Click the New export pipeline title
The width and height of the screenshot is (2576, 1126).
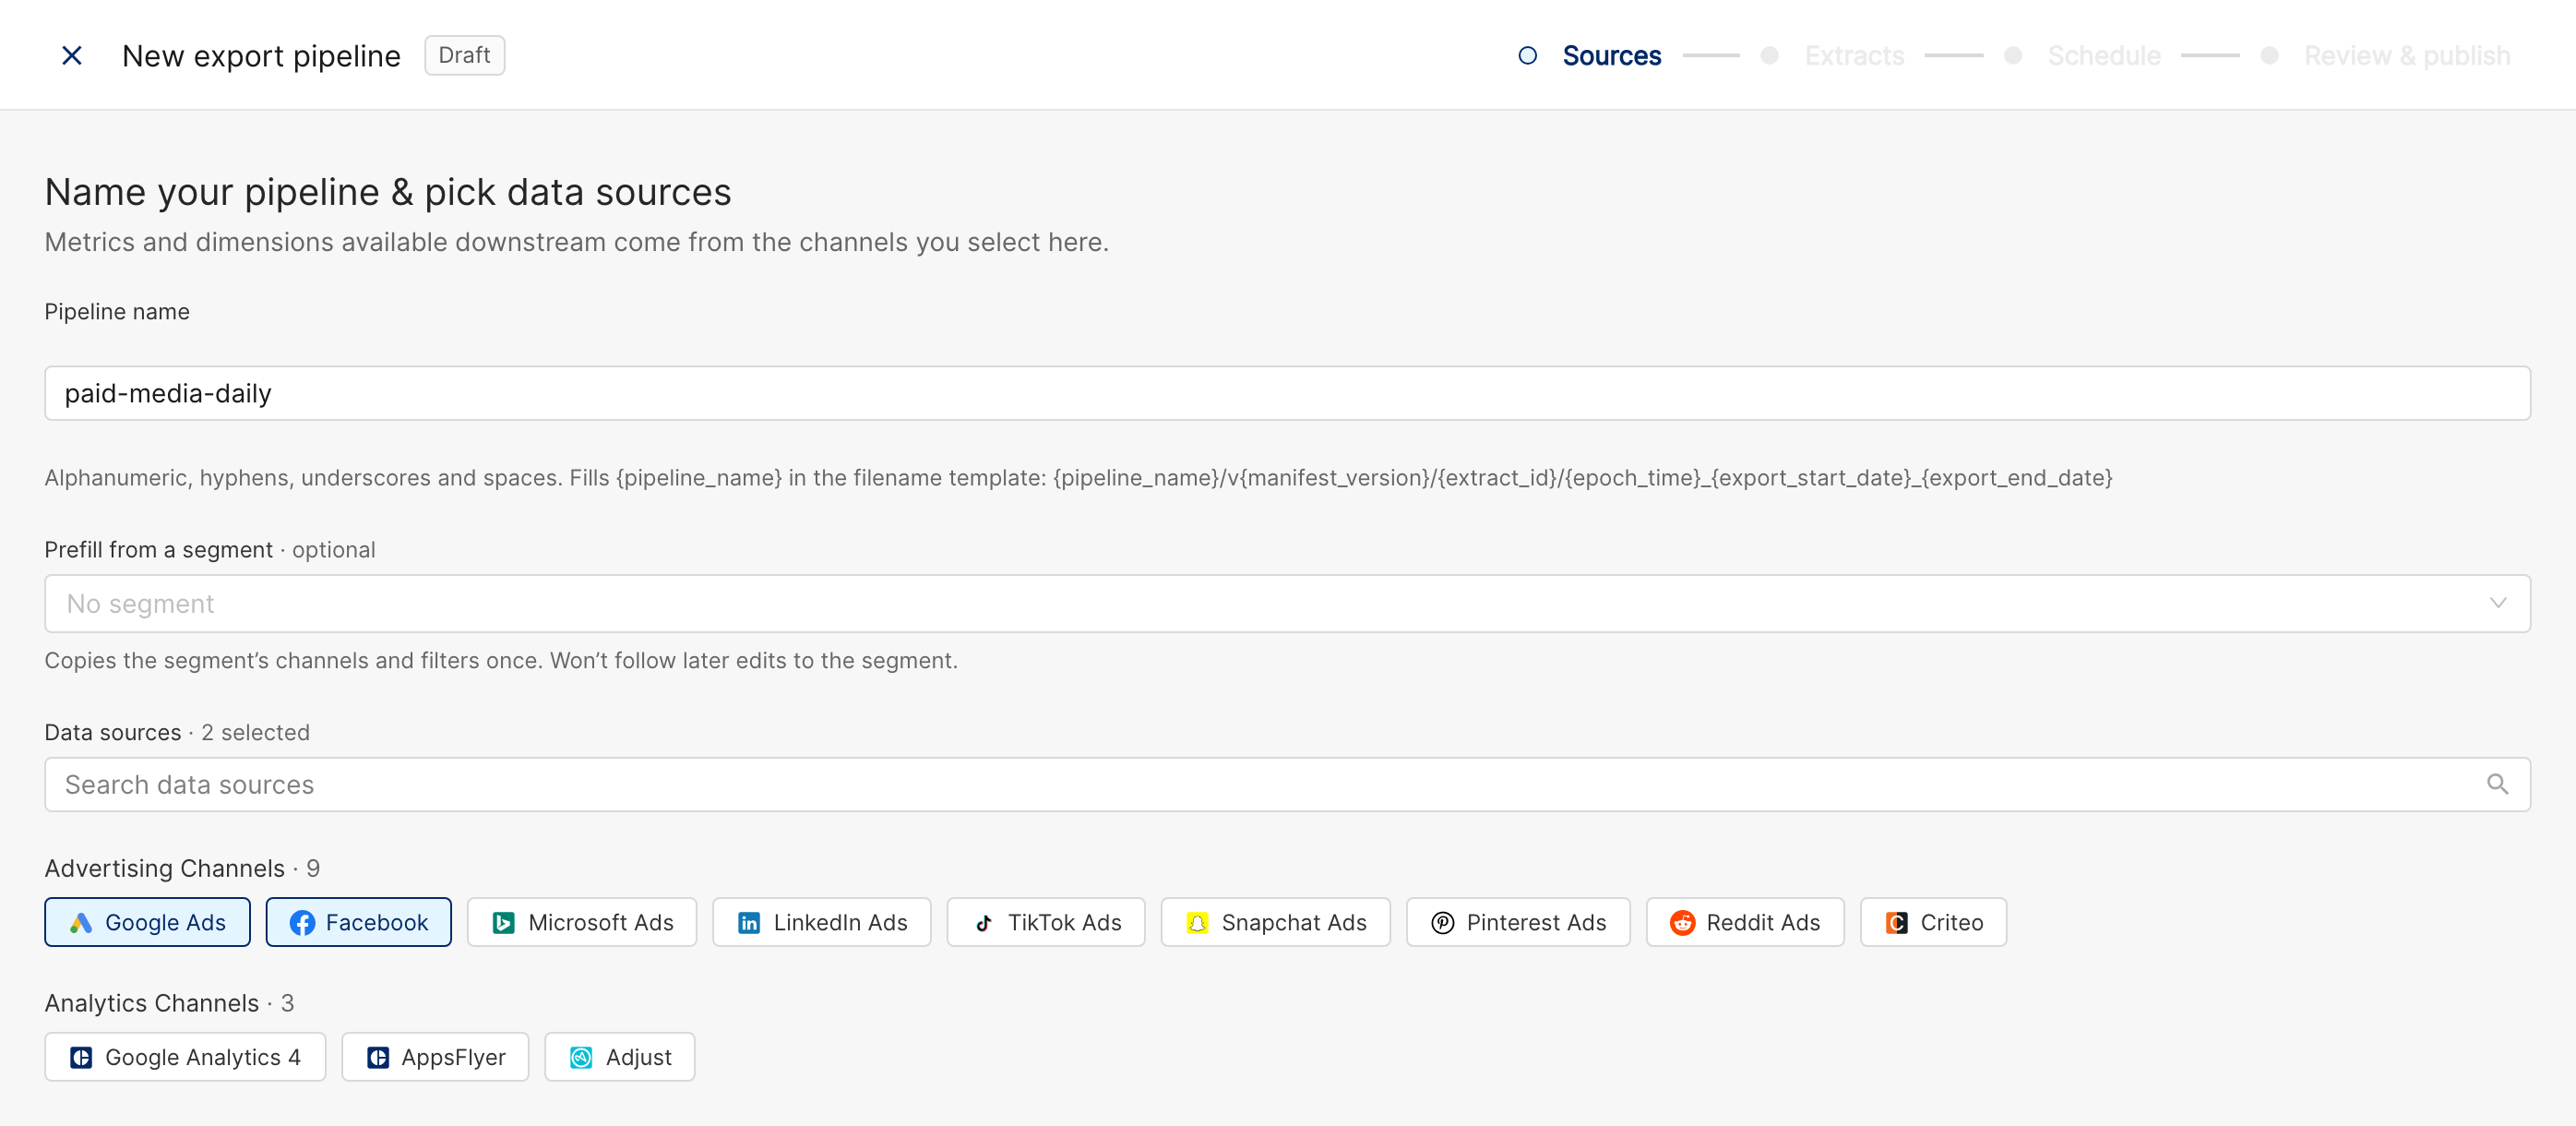pyautogui.click(x=261, y=56)
